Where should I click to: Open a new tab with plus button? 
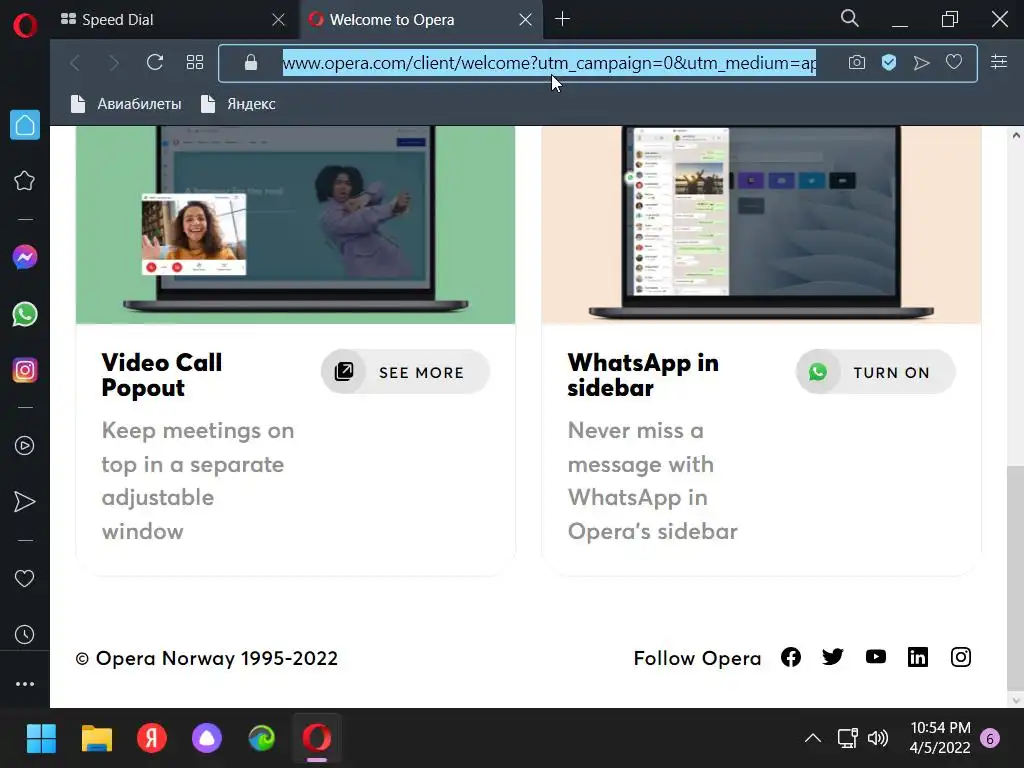pos(562,19)
